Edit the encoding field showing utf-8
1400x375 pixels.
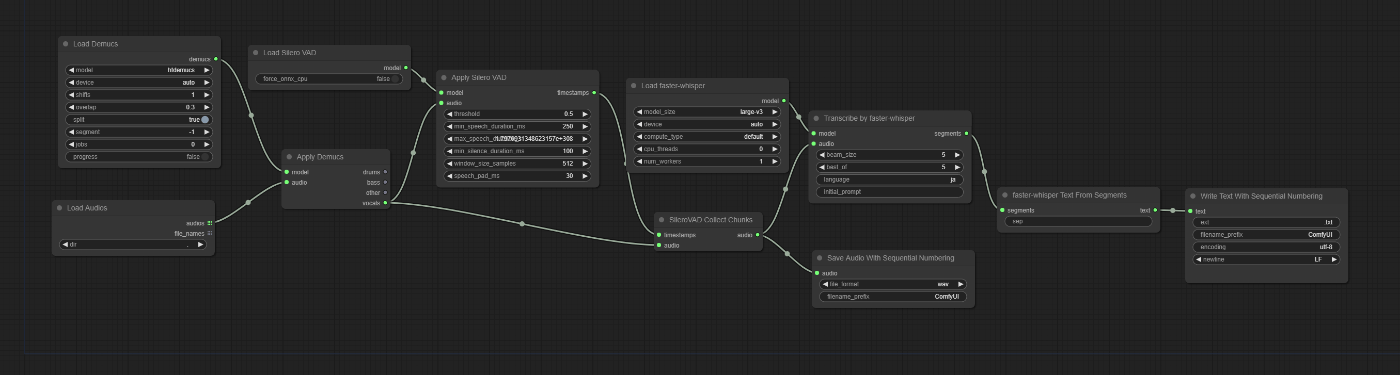click(1266, 246)
